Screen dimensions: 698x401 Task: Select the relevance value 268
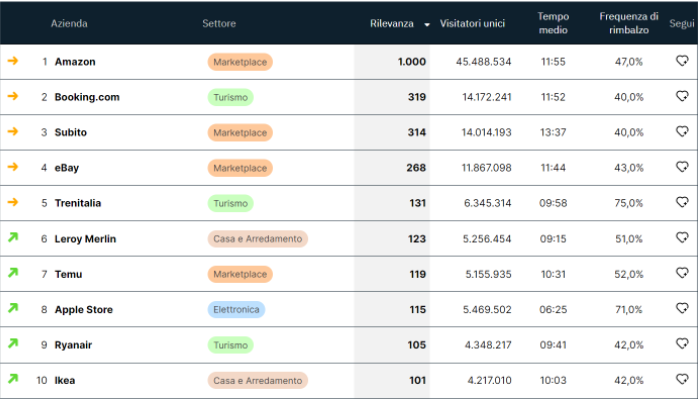coord(416,168)
